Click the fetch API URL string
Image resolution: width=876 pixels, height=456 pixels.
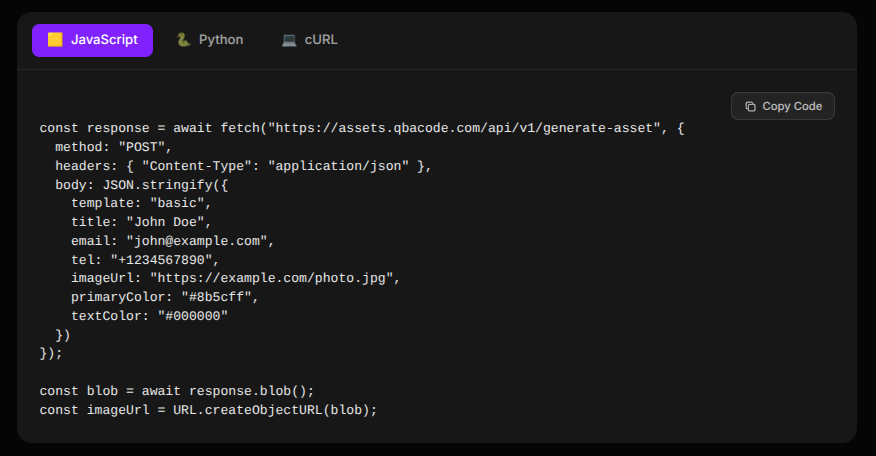pyautogui.click(x=467, y=128)
